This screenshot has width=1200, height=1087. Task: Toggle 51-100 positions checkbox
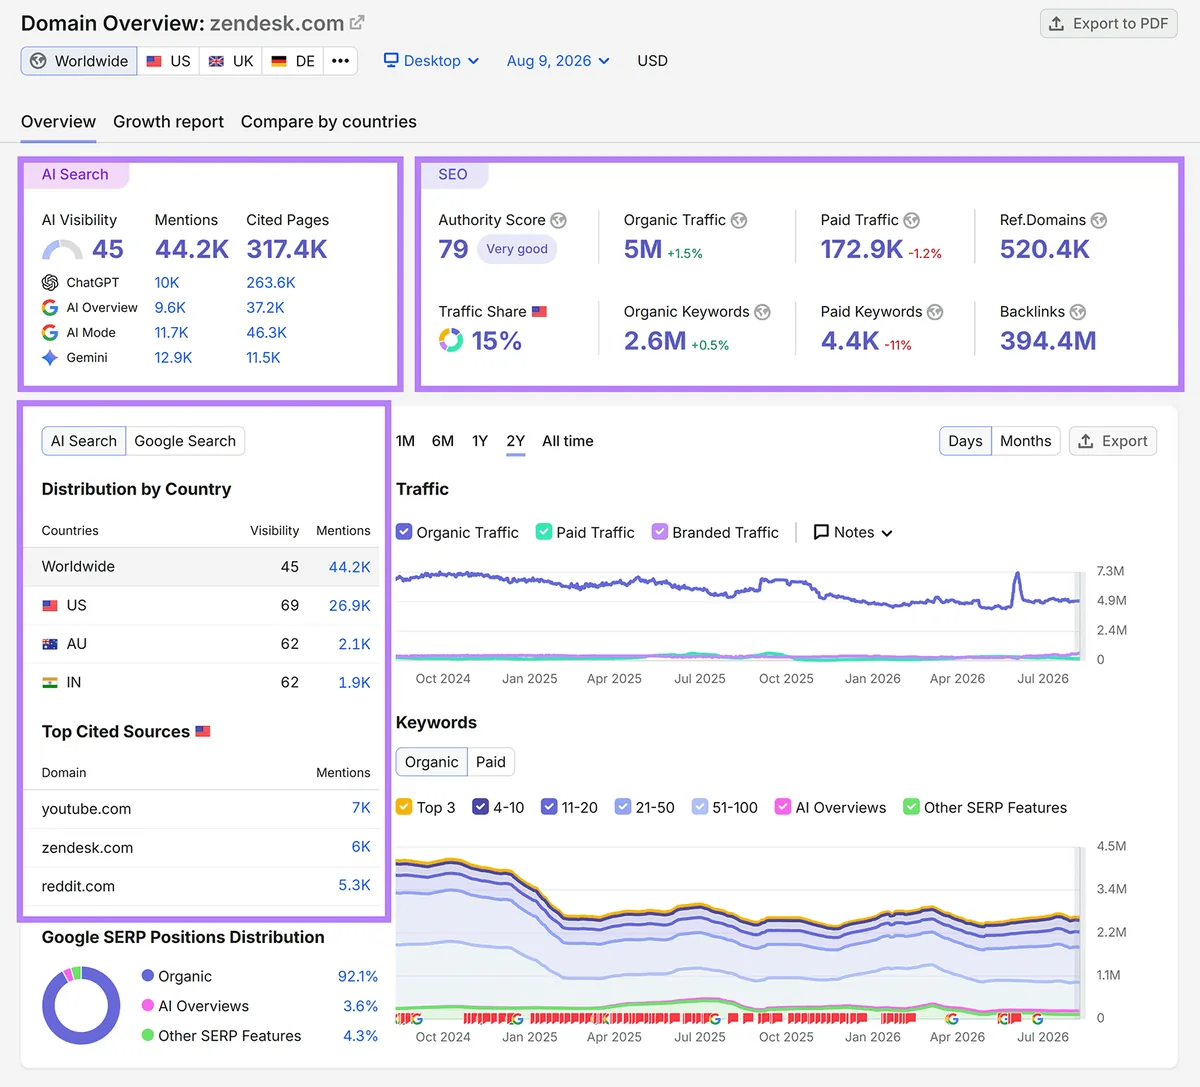coord(700,807)
